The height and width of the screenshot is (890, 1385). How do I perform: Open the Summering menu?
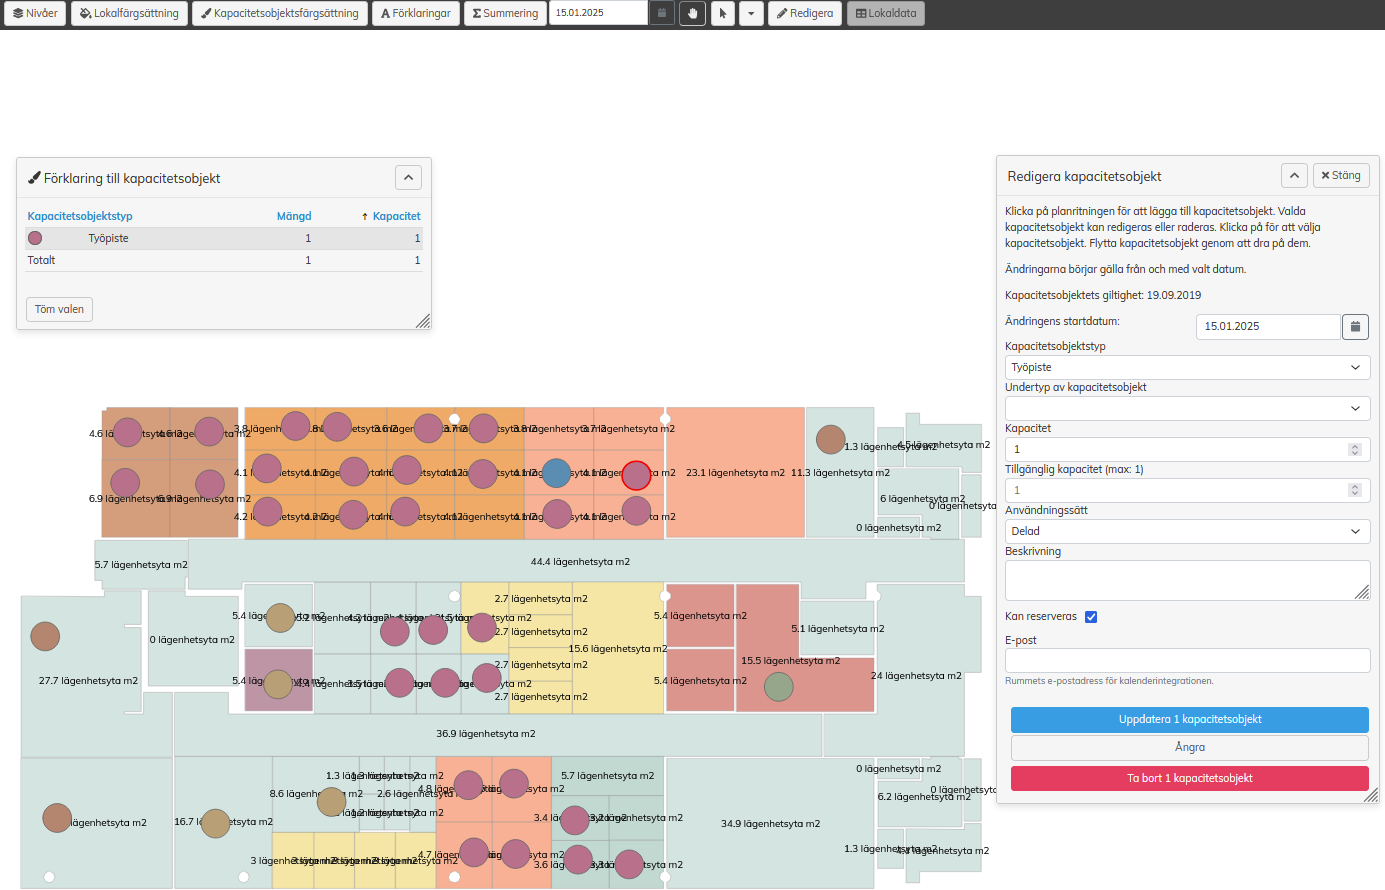[x=505, y=13]
